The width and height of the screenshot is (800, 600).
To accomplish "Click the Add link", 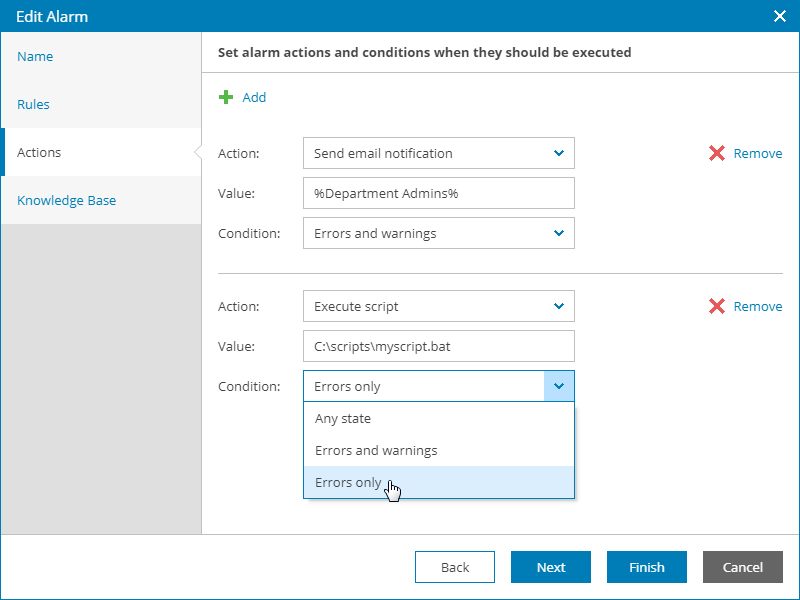I will (x=254, y=97).
